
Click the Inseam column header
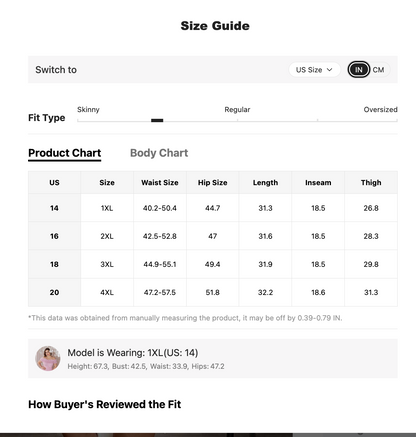[318, 183]
